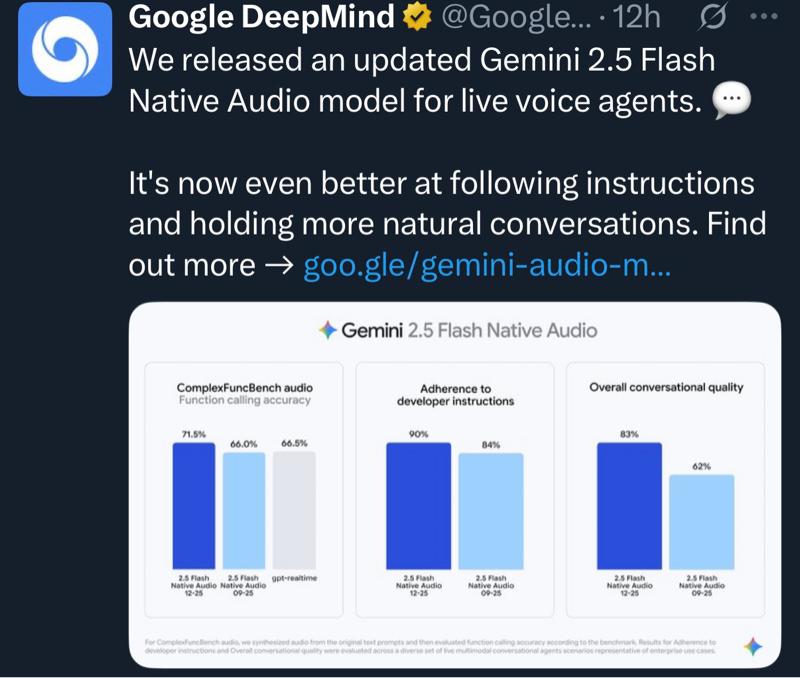The image size is (800, 678).
Task: Click the Gemini sparkle in image's bottom-right corner
Action: coord(753,646)
